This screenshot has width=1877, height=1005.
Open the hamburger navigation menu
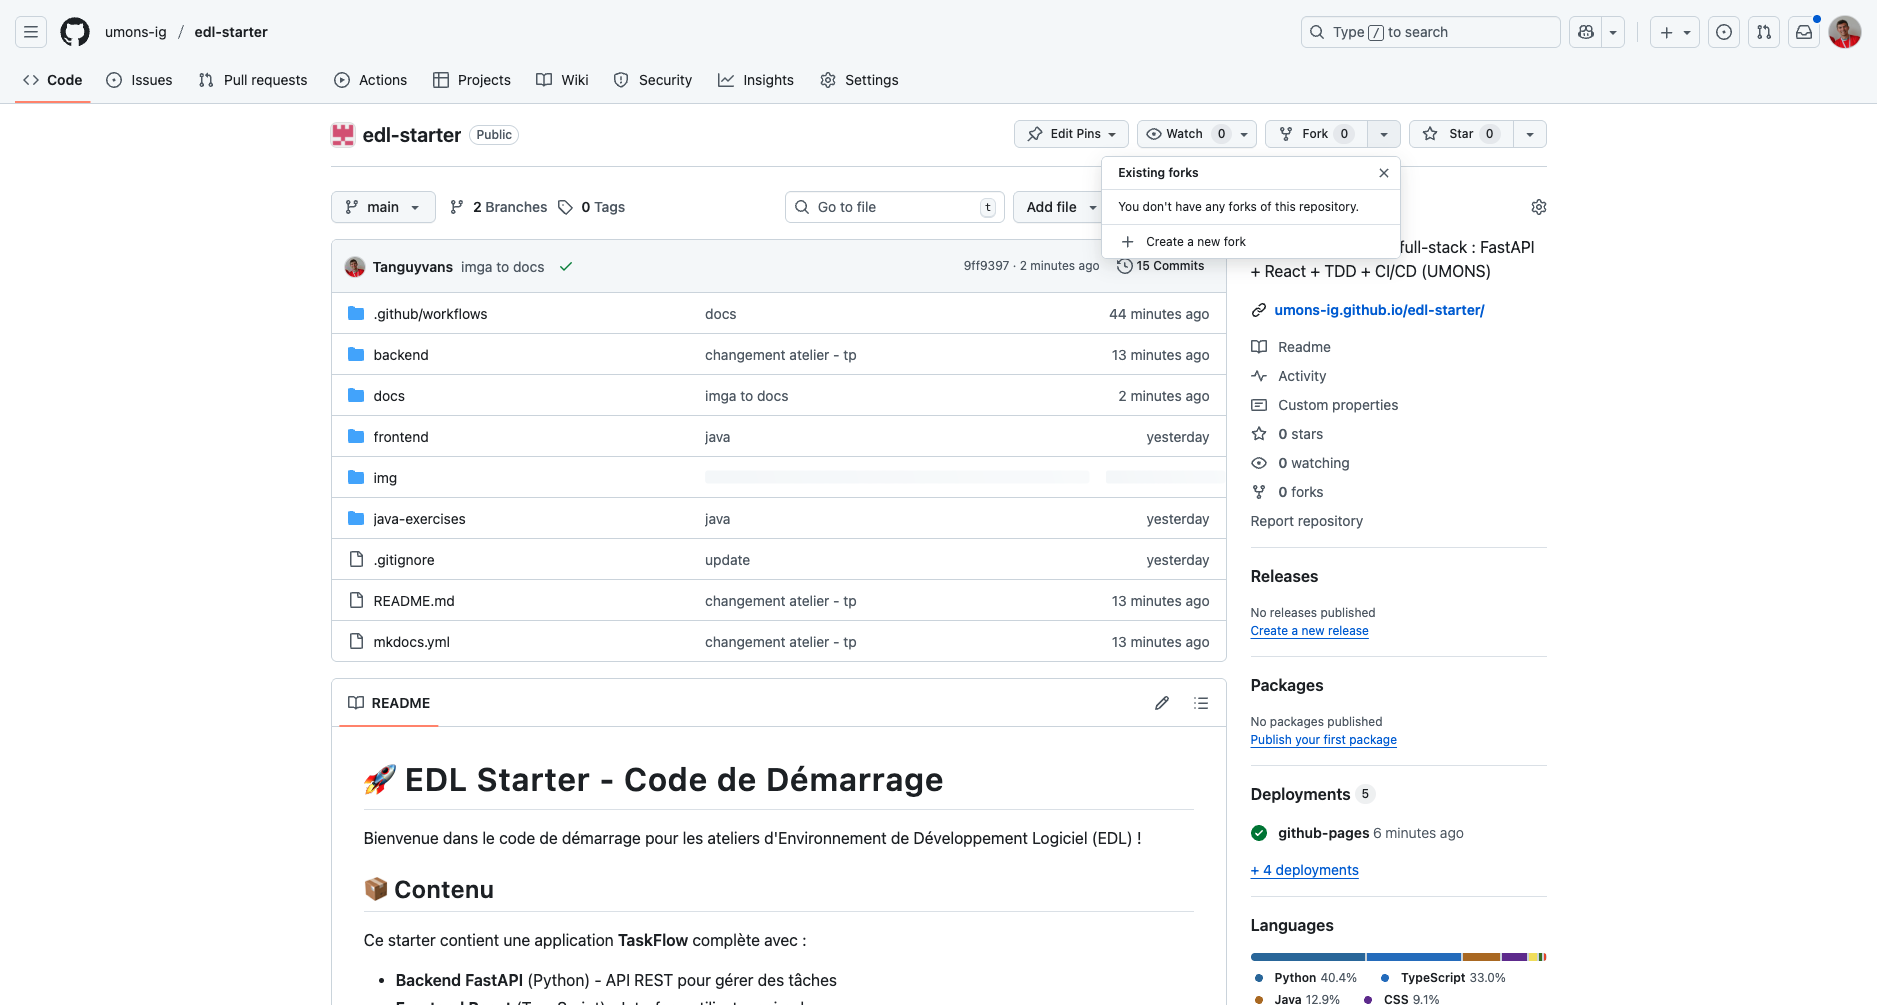pyautogui.click(x=31, y=32)
